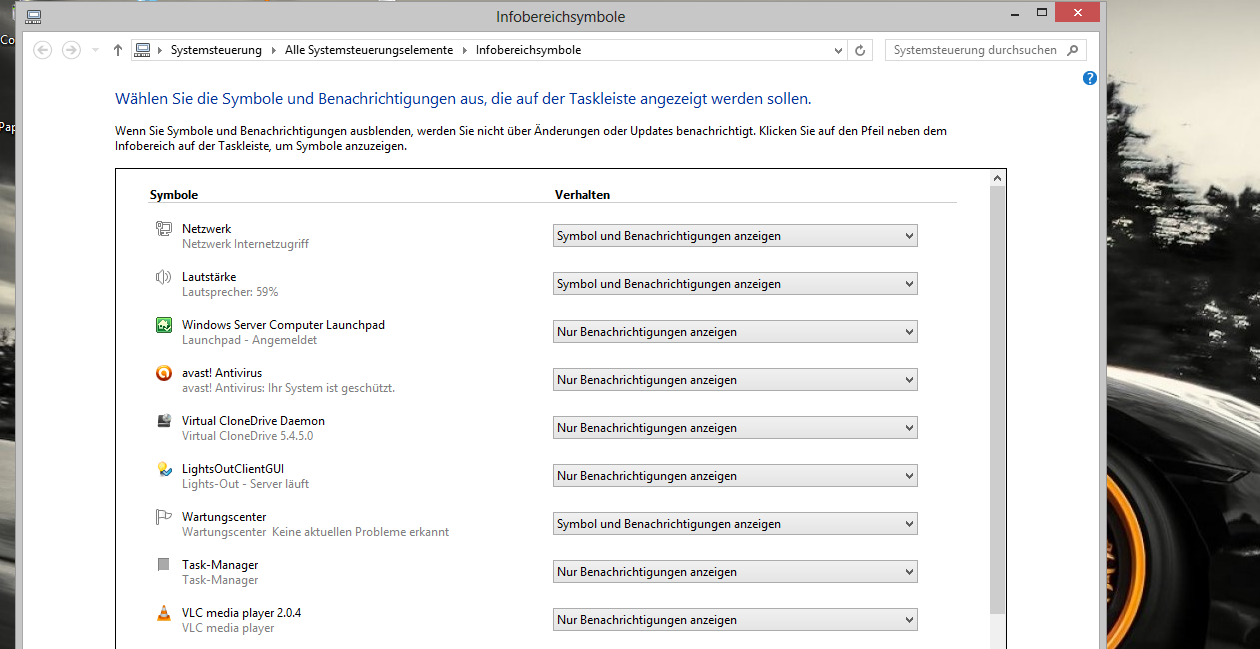
Task: Click the text Lights-Out - Server läuft
Action: pos(245,484)
